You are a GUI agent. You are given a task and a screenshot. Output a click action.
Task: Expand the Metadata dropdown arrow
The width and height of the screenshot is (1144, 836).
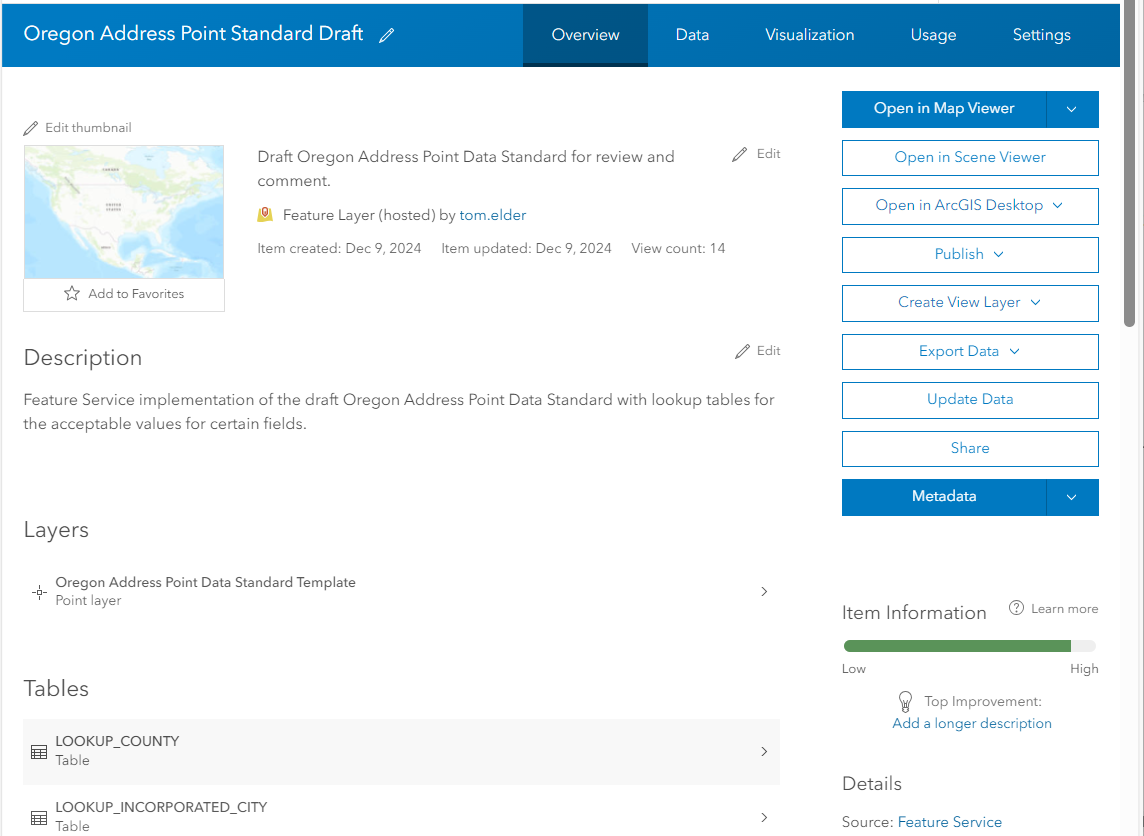pyautogui.click(x=1072, y=497)
